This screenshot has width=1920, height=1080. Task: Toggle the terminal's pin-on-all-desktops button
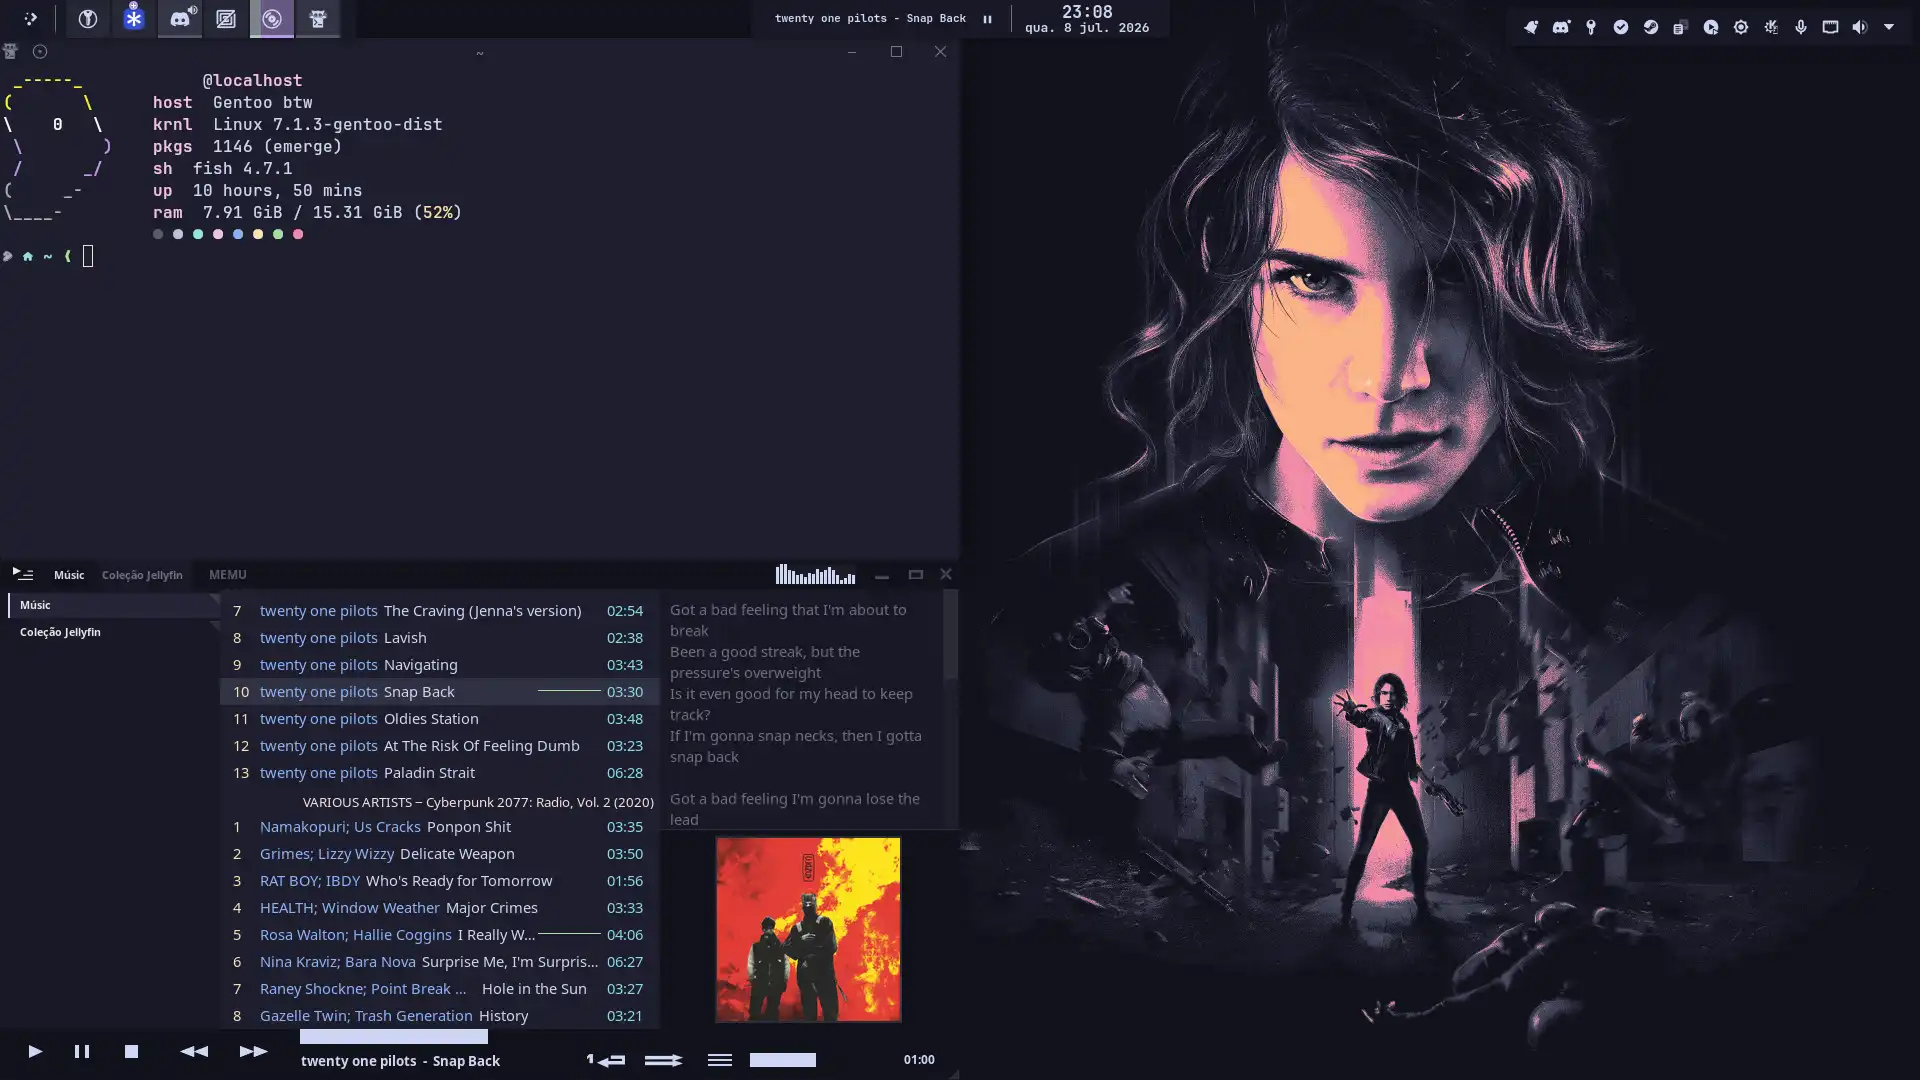pos(40,51)
